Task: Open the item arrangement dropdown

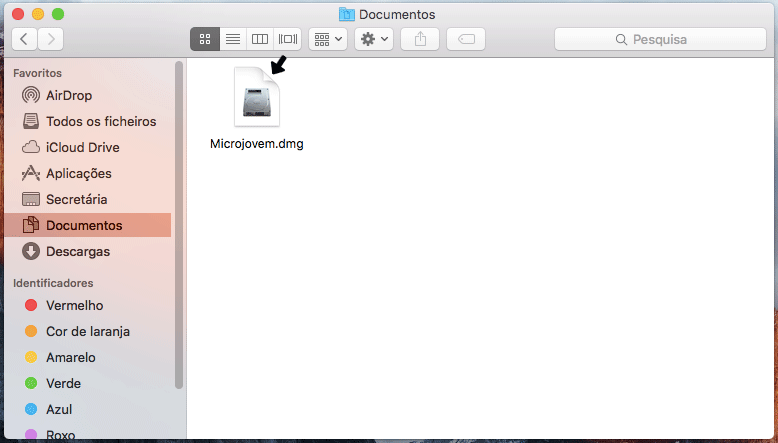Action: click(x=328, y=39)
